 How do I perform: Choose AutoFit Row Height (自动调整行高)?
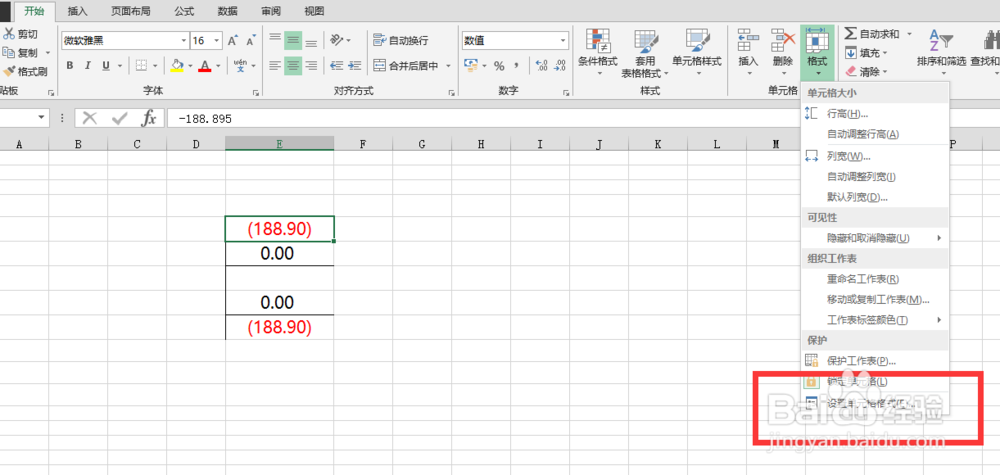tap(875, 134)
